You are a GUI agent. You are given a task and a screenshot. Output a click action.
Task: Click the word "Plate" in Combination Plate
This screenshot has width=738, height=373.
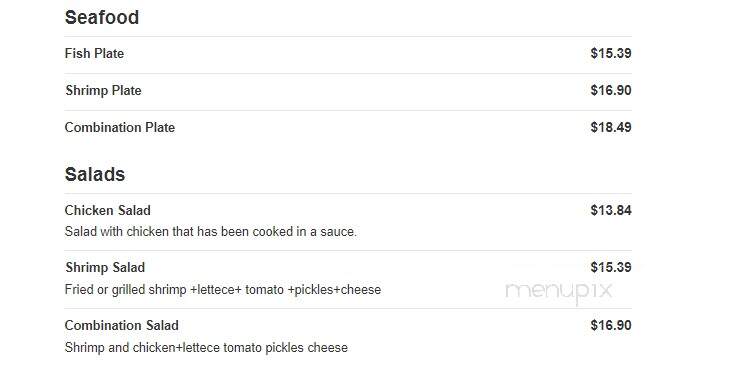(x=160, y=128)
